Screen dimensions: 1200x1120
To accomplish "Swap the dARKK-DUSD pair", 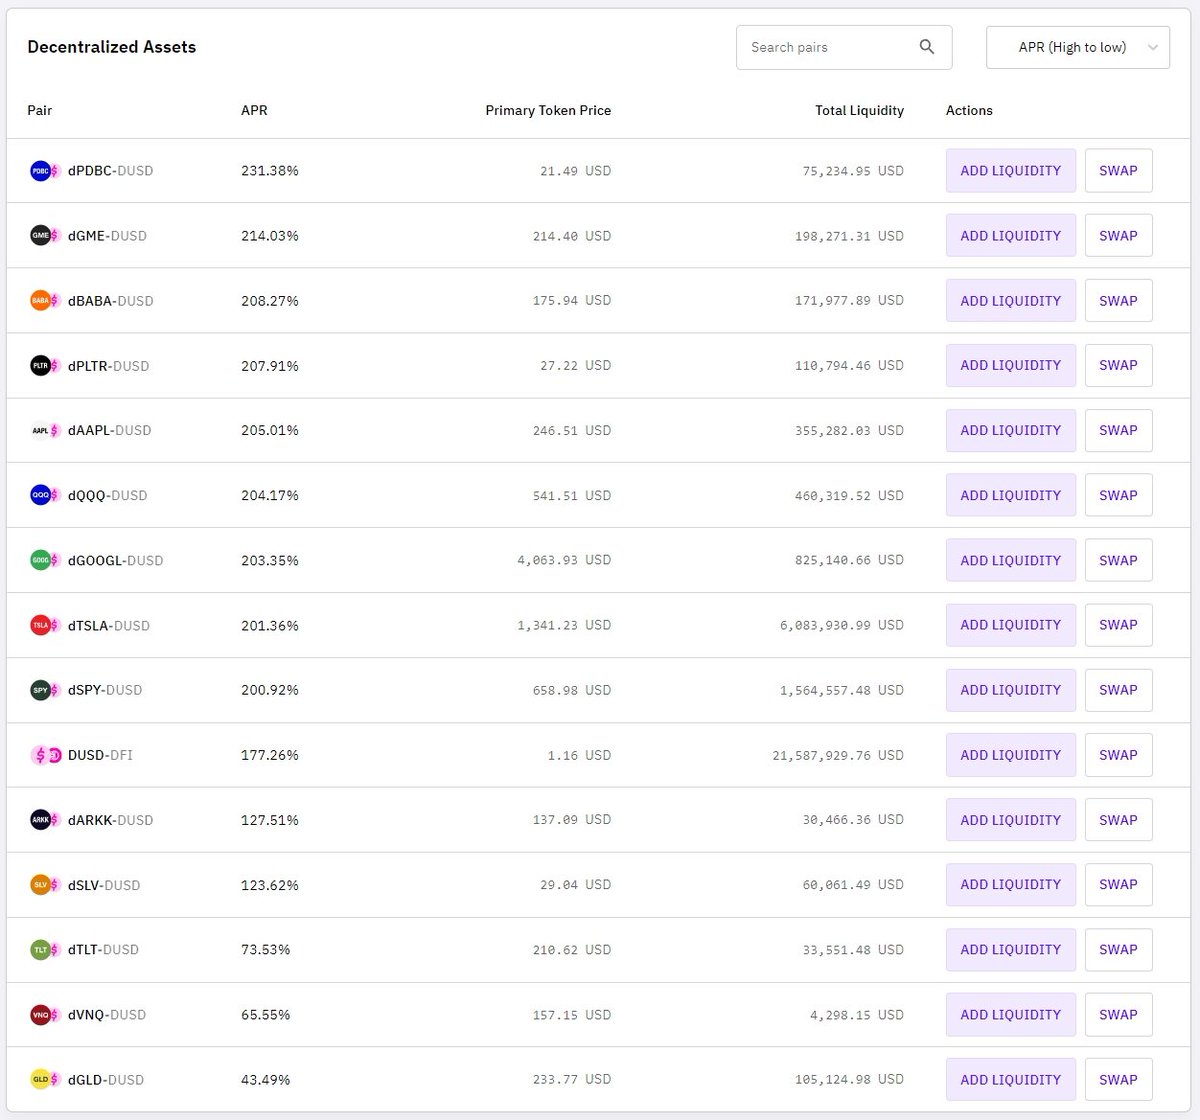I will [x=1118, y=820].
